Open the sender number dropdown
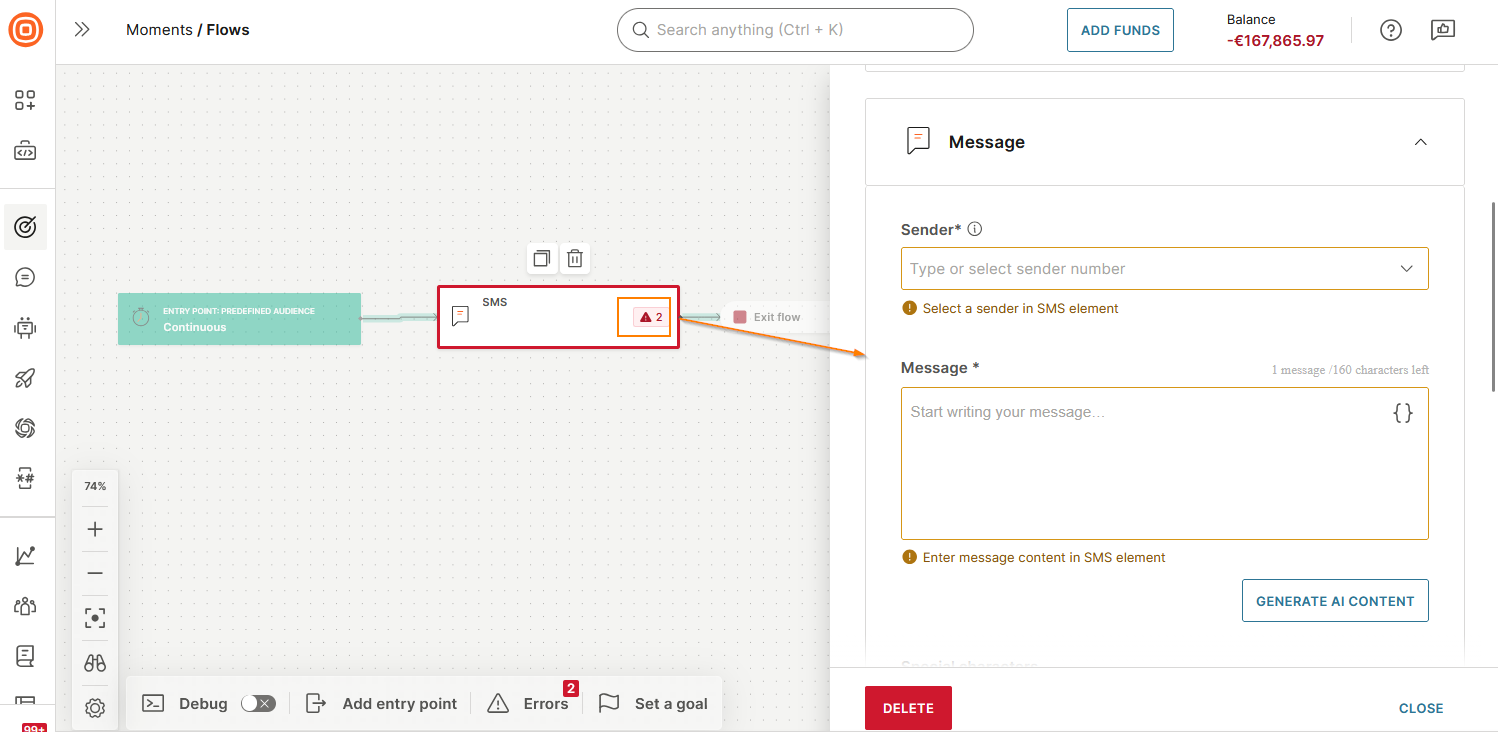The height and width of the screenshot is (732, 1498). pyautogui.click(x=1165, y=268)
